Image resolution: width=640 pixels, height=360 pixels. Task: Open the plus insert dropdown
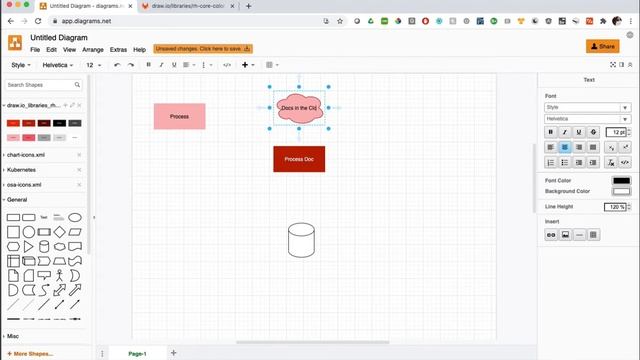click(248, 65)
